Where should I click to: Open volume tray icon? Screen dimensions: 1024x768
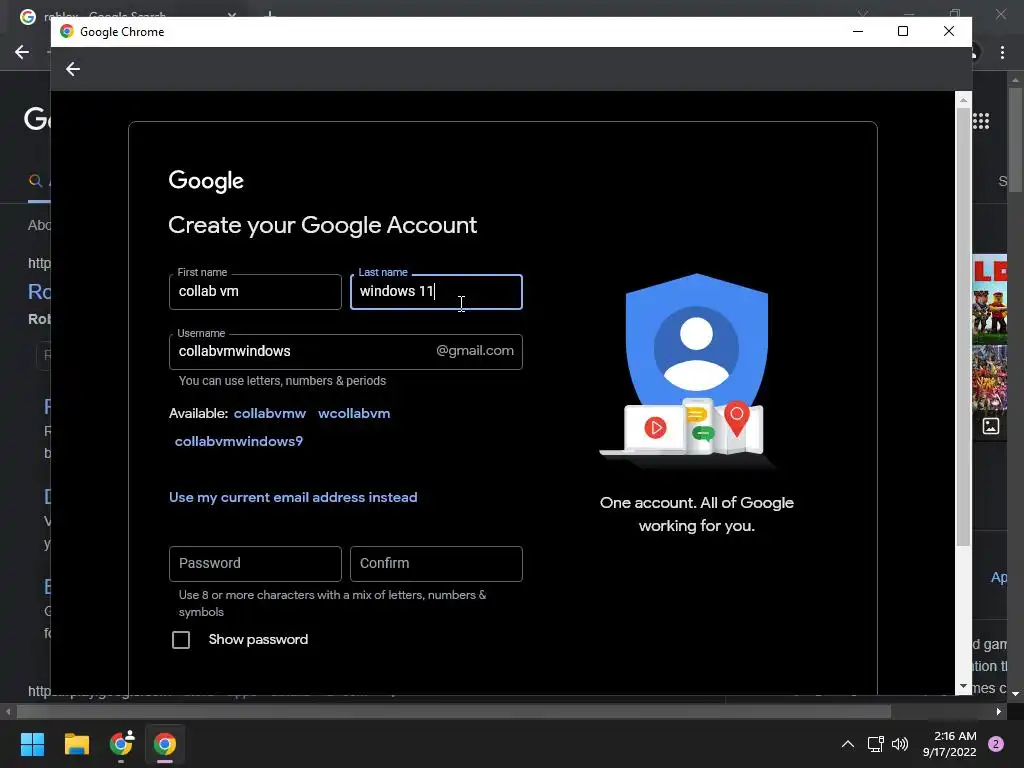[x=900, y=744]
